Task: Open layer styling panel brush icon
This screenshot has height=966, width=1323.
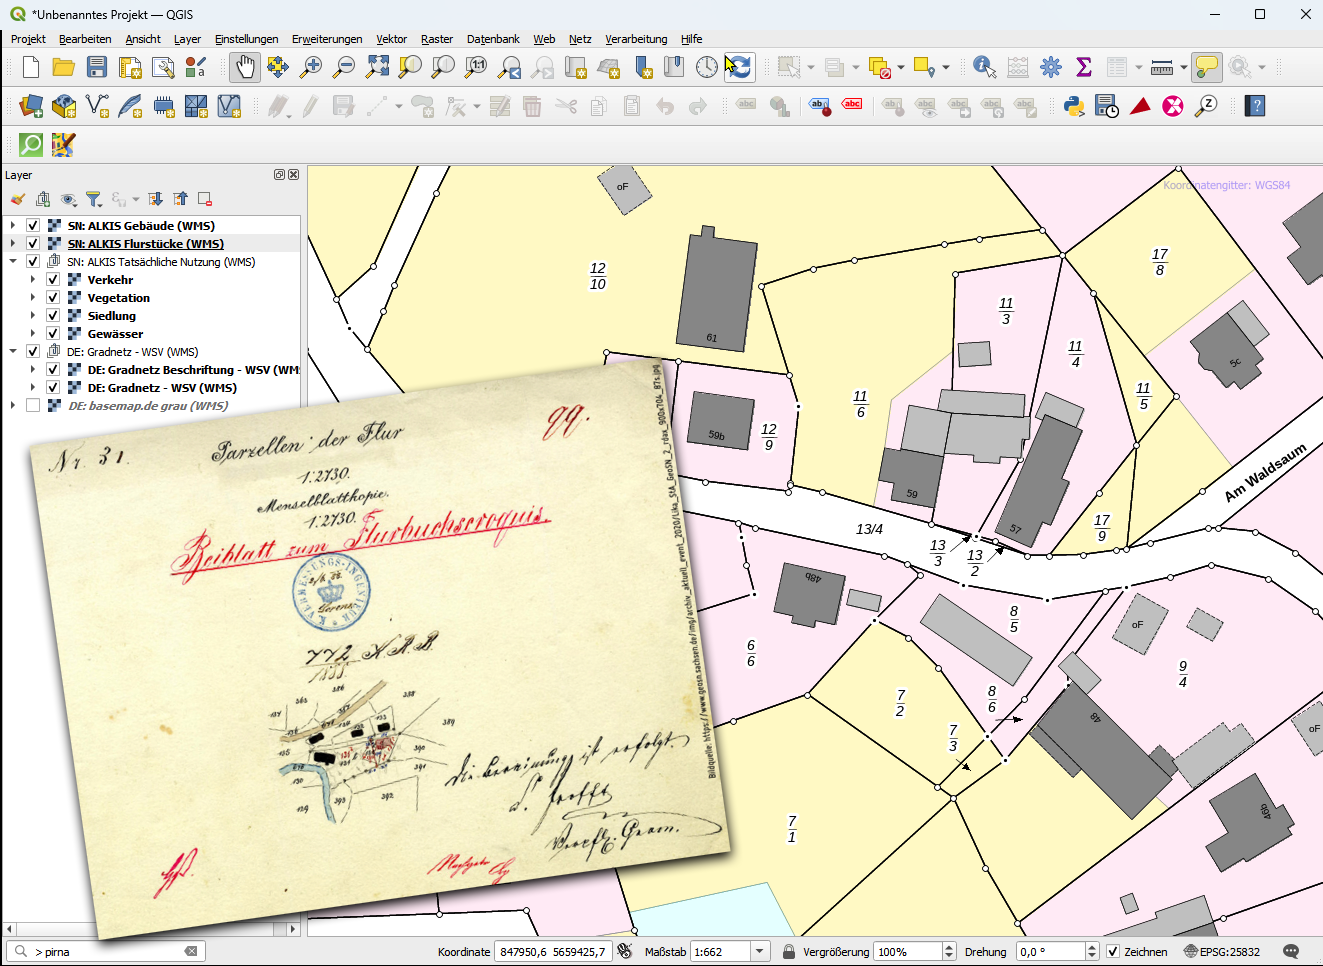Action: pos(18,199)
